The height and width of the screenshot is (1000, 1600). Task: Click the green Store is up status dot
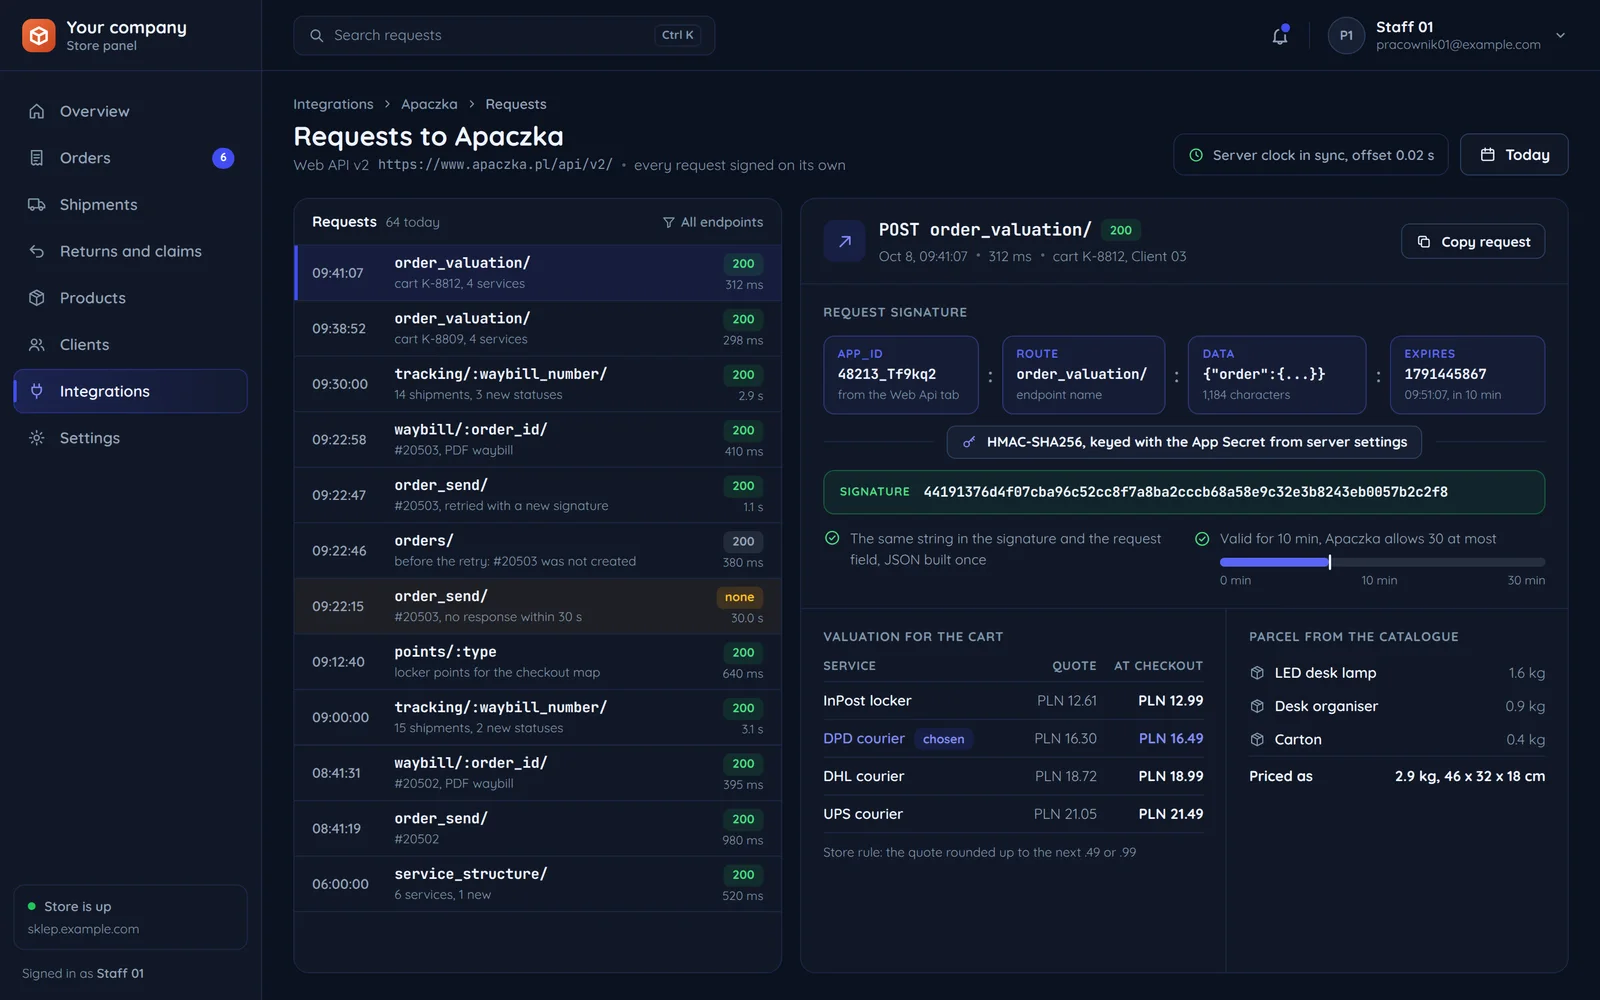point(32,906)
